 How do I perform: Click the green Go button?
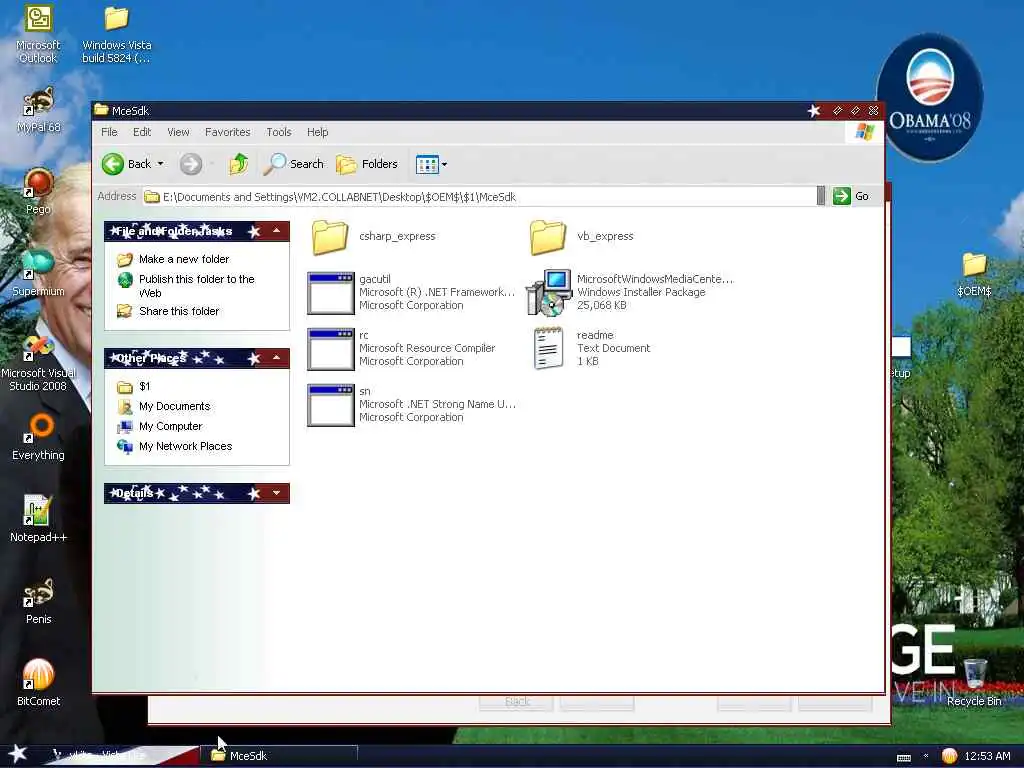click(x=851, y=196)
